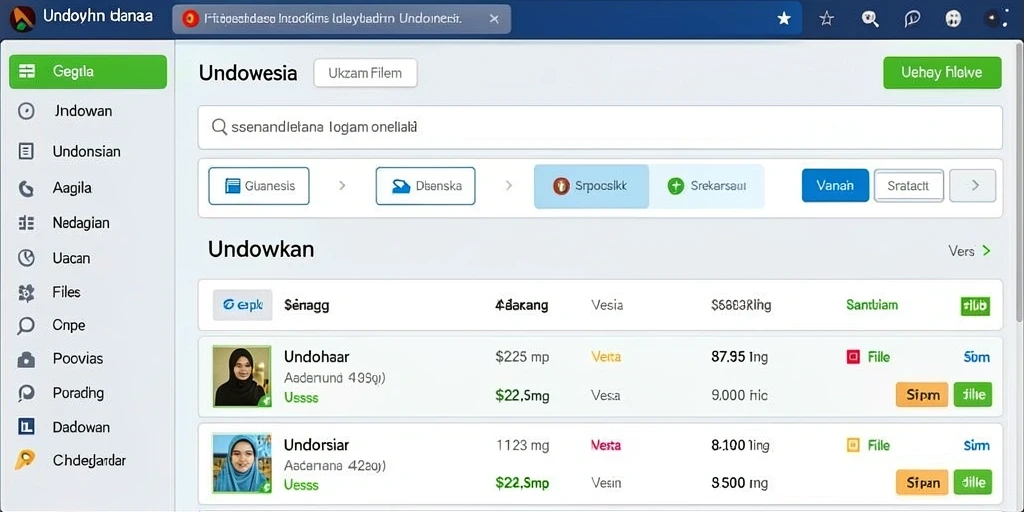Viewport: 1024px width, 512px height.
Task: Select the Gluanesis filter chip
Action: pos(259,186)
